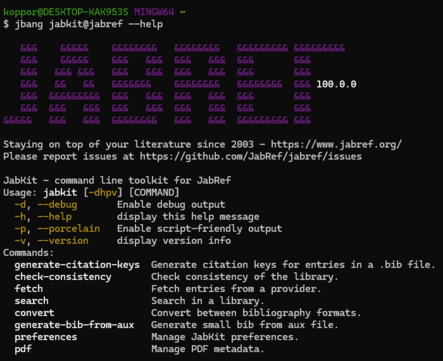Click 'JabKit - command line toolkit for JabRef' line
This screenshot has height=361, width=443.
(117, 181)
